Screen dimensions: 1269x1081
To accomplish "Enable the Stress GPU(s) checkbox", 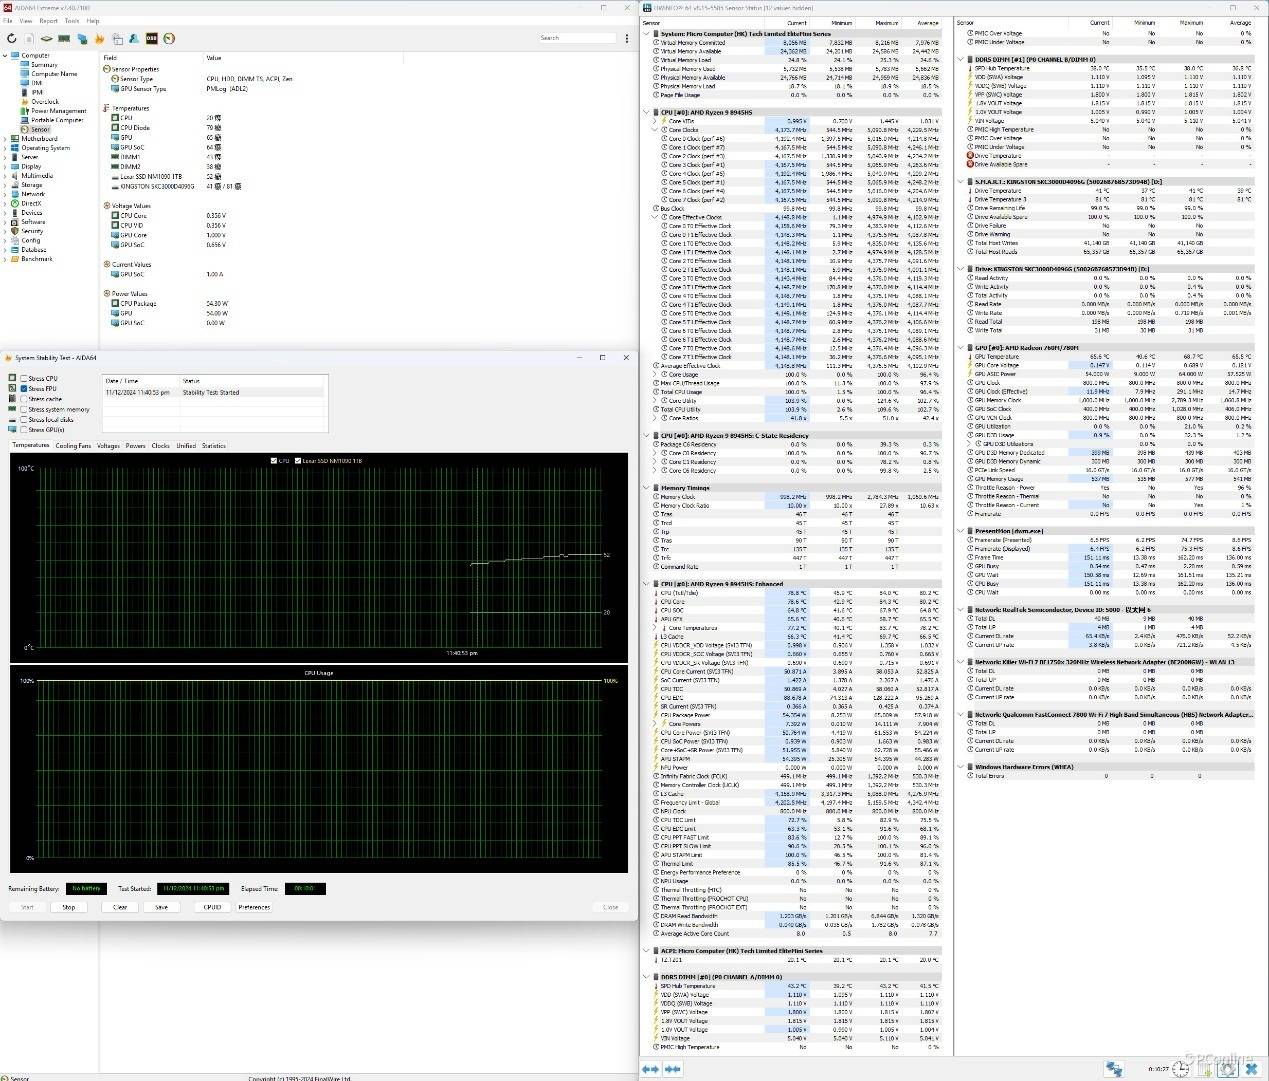I will tap(25, 430).
